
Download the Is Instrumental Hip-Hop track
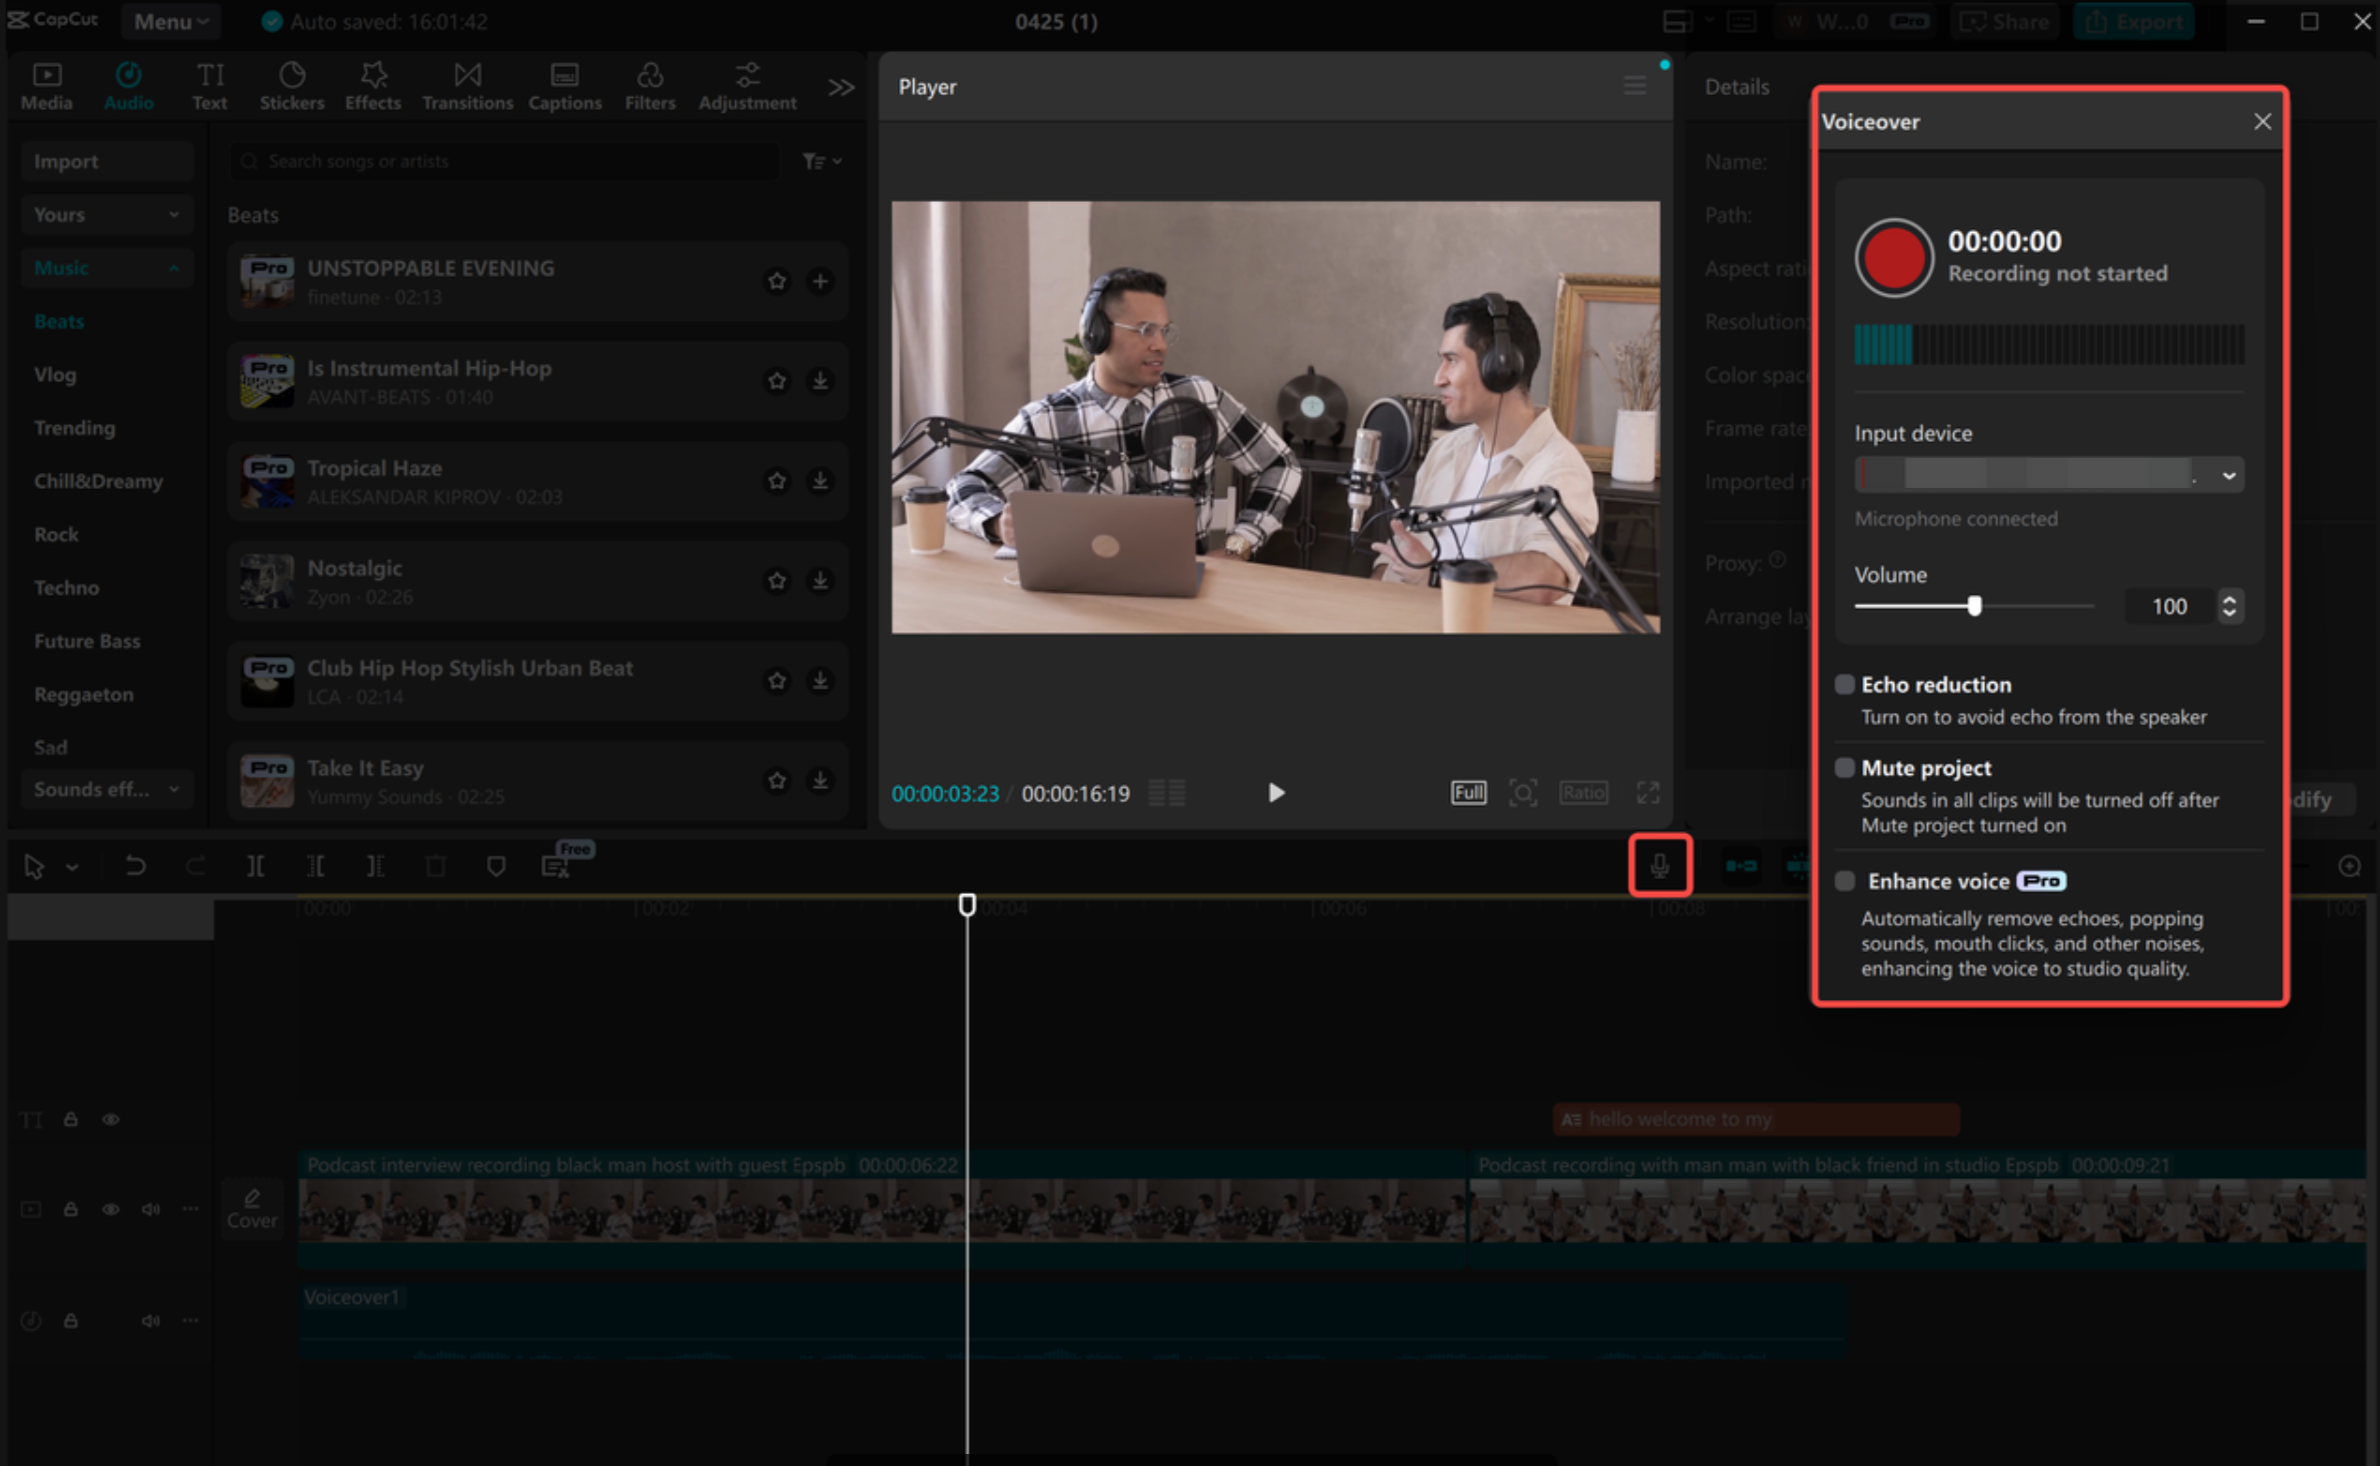pyautogui.click(x=820, y=381)
